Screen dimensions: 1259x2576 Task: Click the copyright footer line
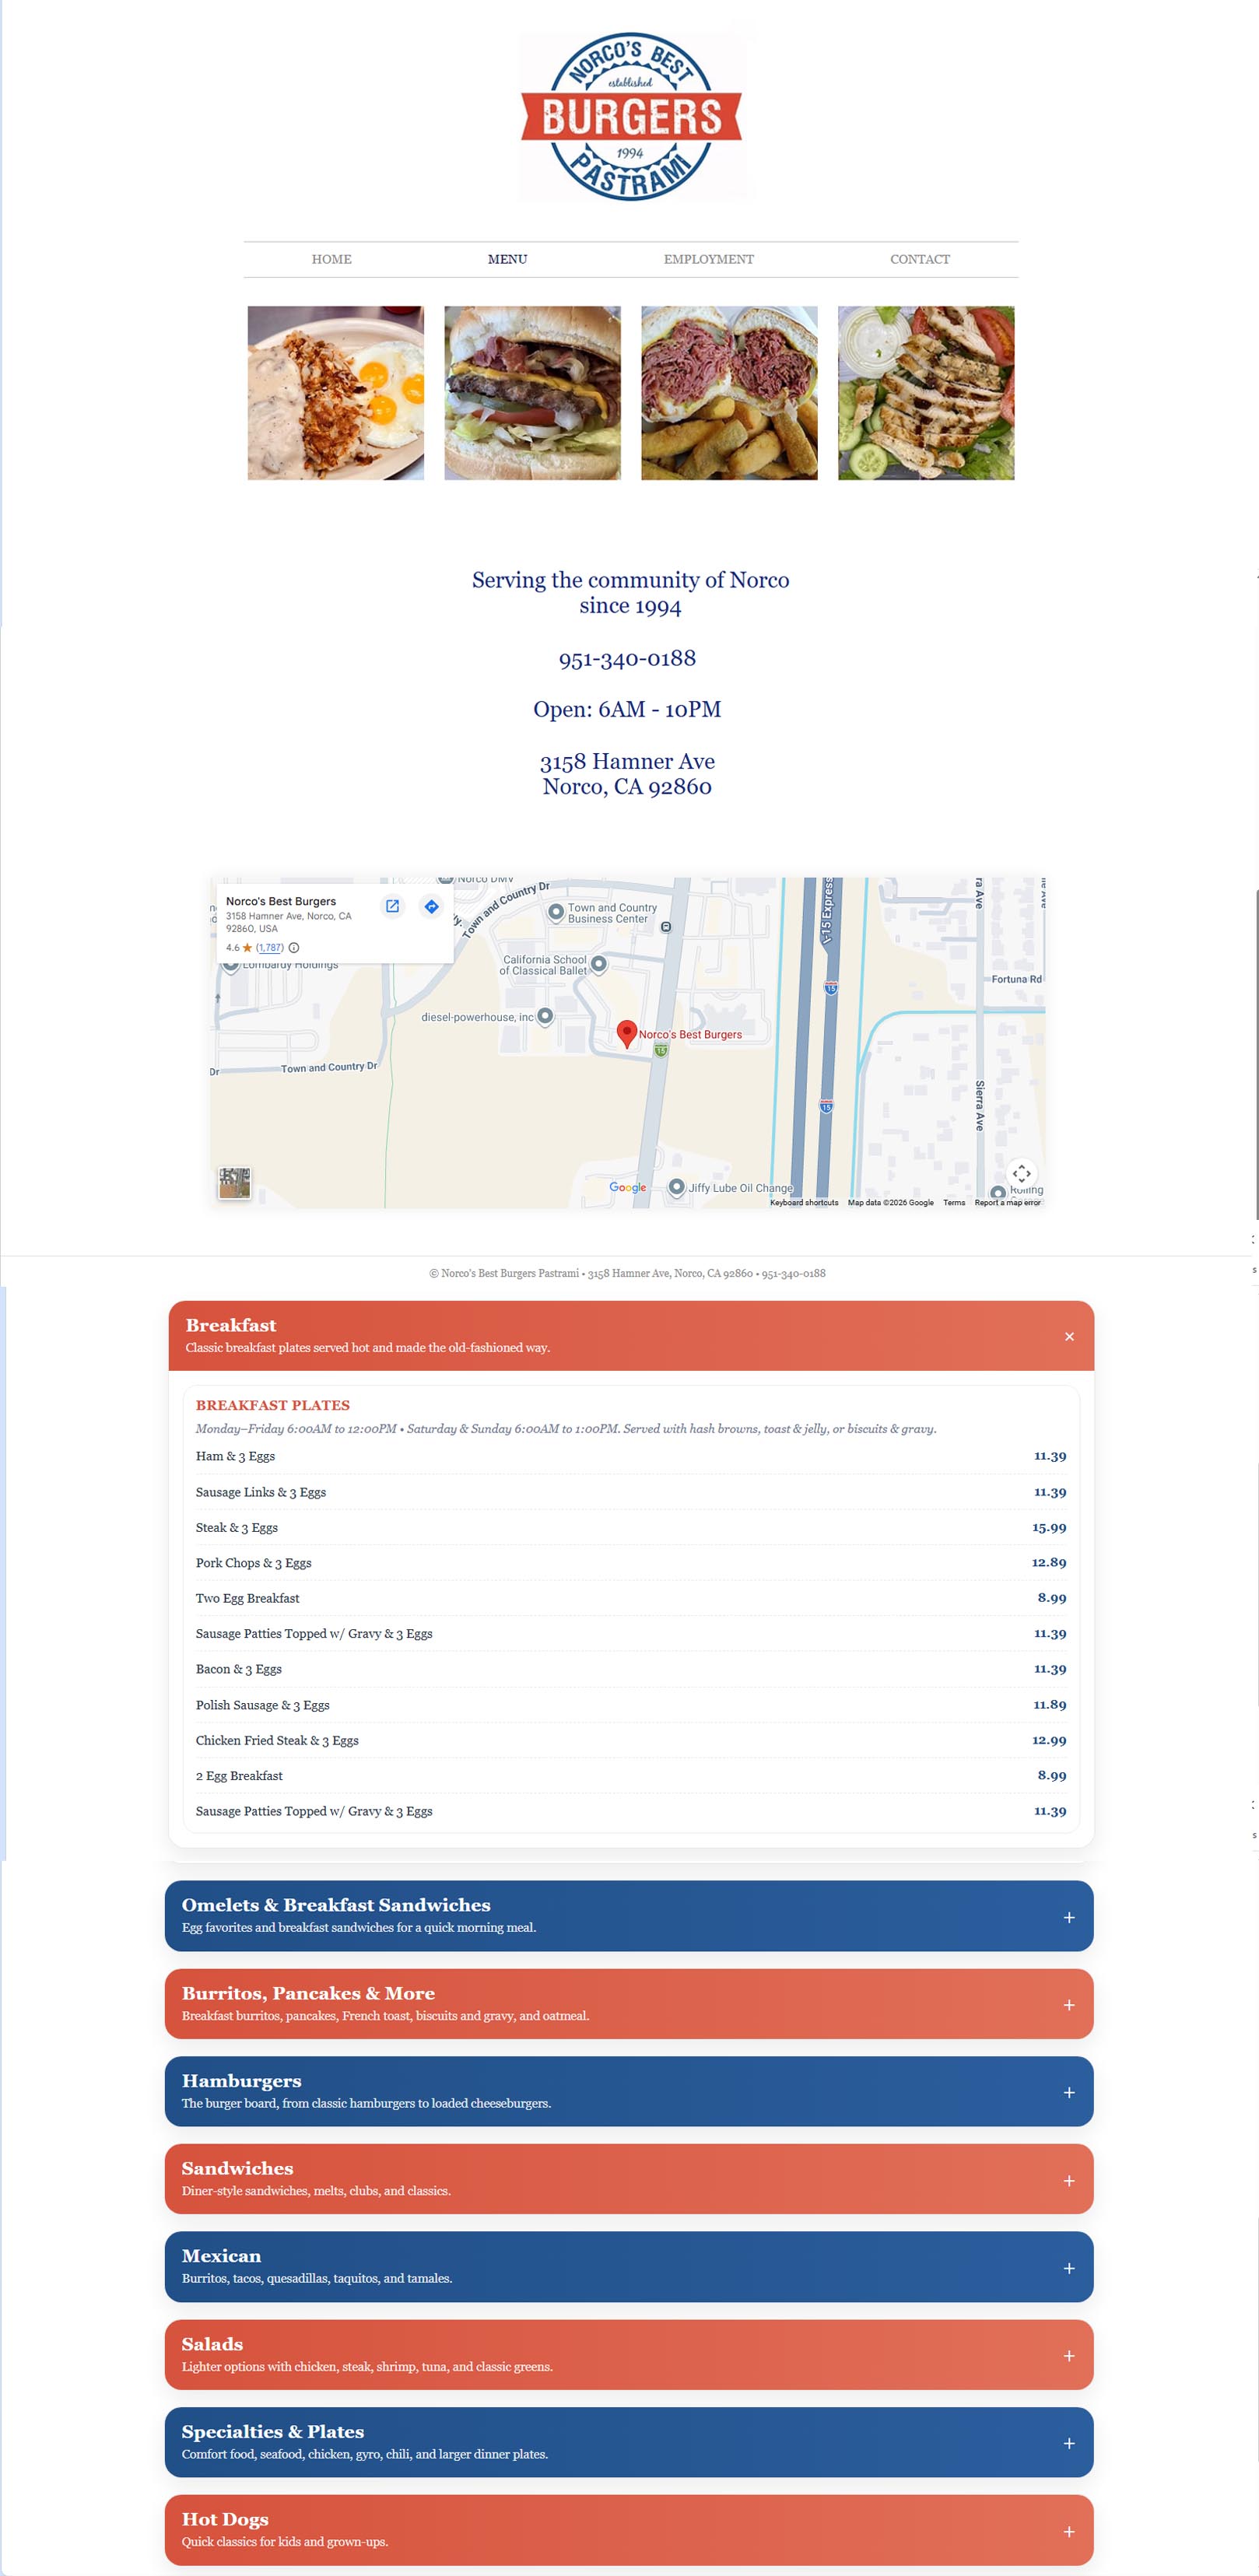(627, 1273)
